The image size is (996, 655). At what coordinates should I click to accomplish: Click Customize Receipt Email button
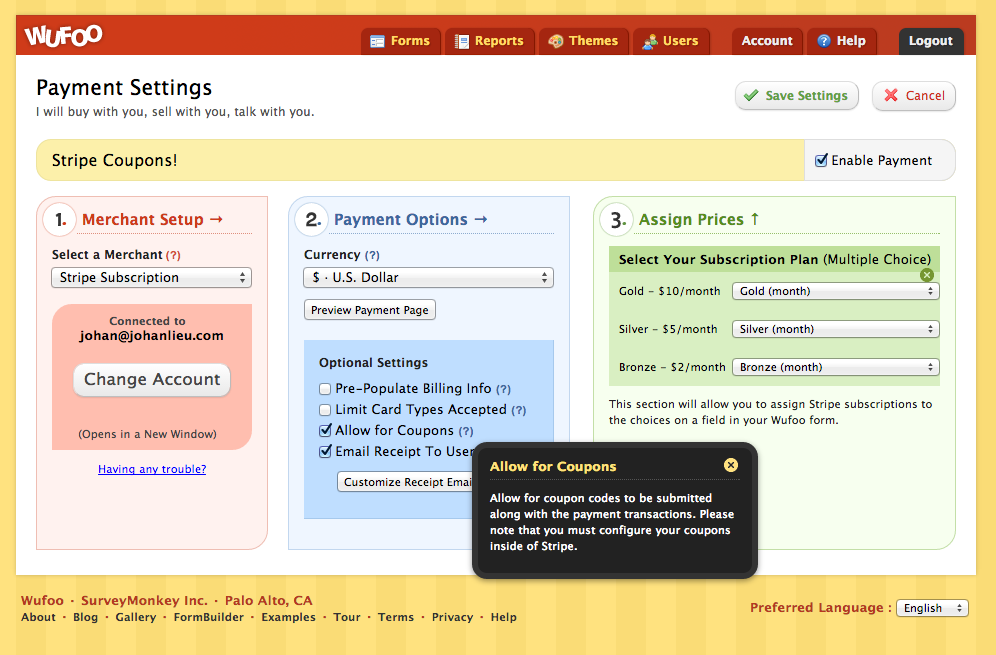tap(407, 482)
